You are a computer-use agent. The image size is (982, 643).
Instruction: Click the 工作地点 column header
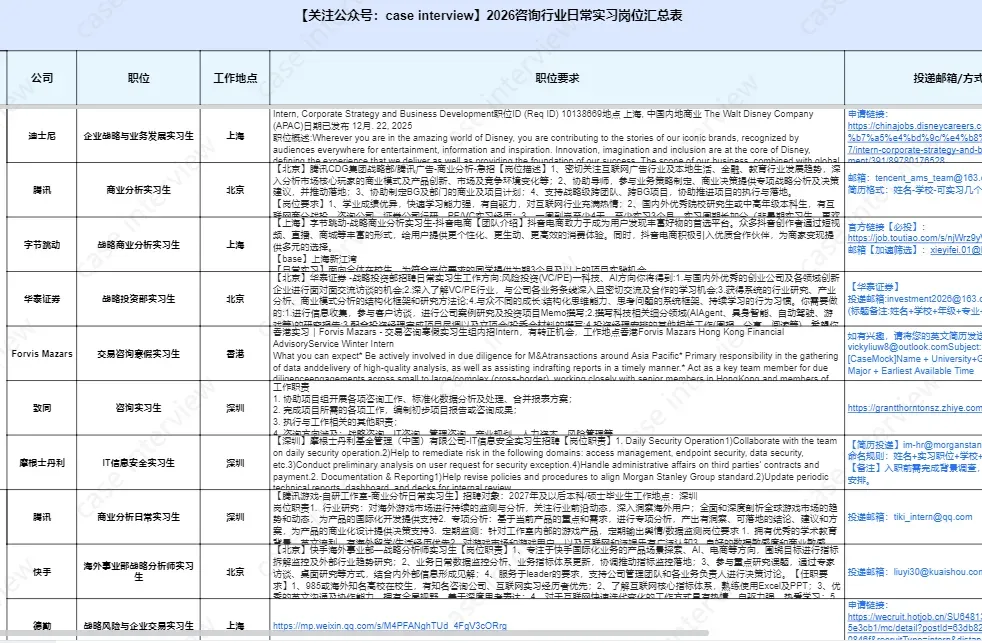233,78
